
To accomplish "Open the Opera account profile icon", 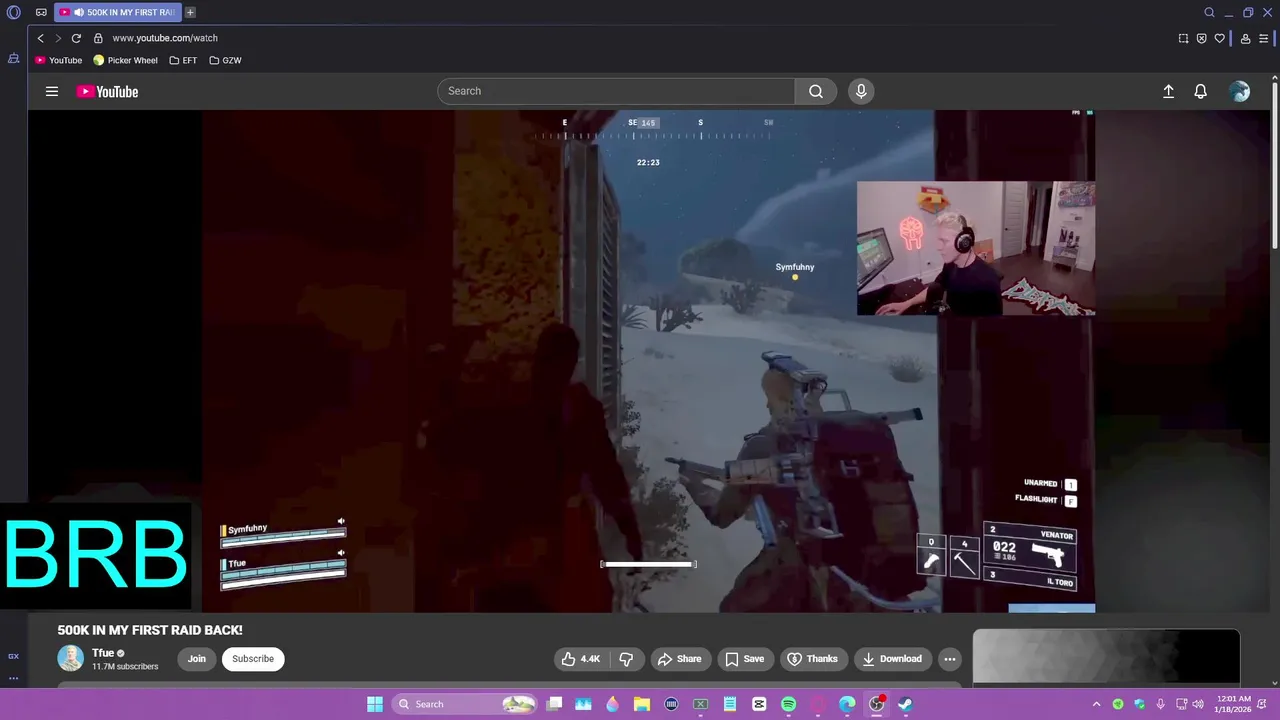I will pyautogui.click(x=1245, y=38).
